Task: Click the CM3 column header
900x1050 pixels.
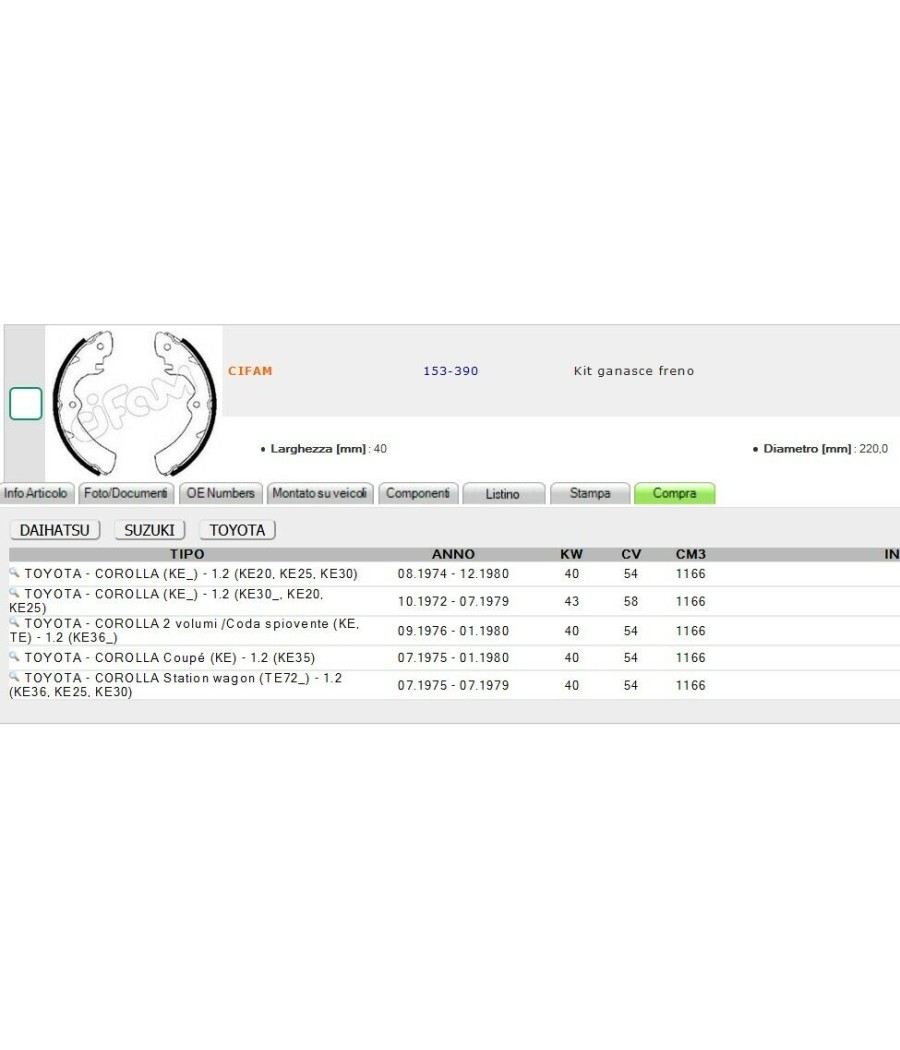Action: (690, 554)
